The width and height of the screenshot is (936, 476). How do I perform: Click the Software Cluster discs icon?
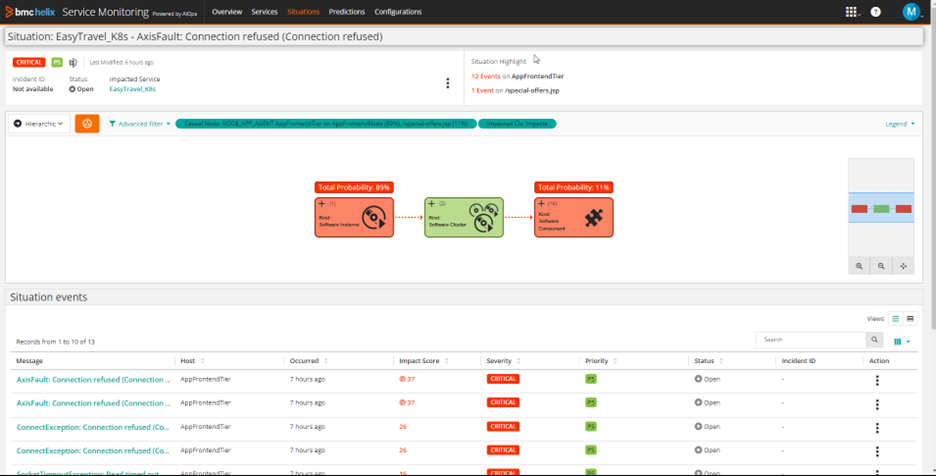pyautogui.click(x=484, y=217)
